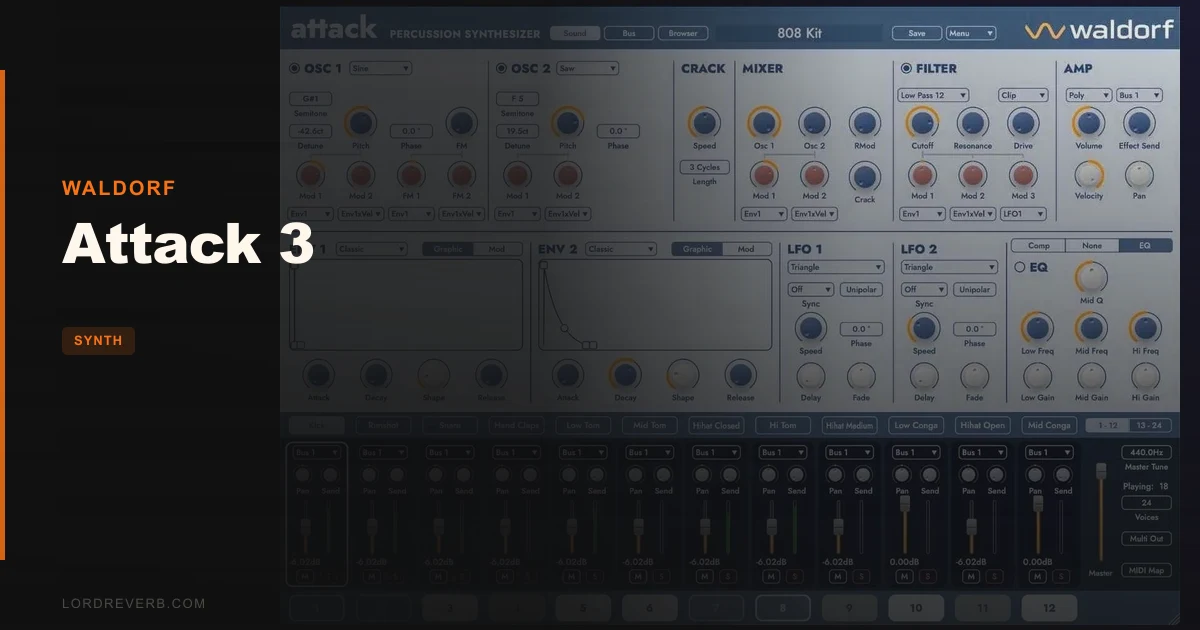The width and height of the screenshot is (1200, 630).
Task: Adjust the OSC 1 FM knob
Action: click(x=461, y=123)
